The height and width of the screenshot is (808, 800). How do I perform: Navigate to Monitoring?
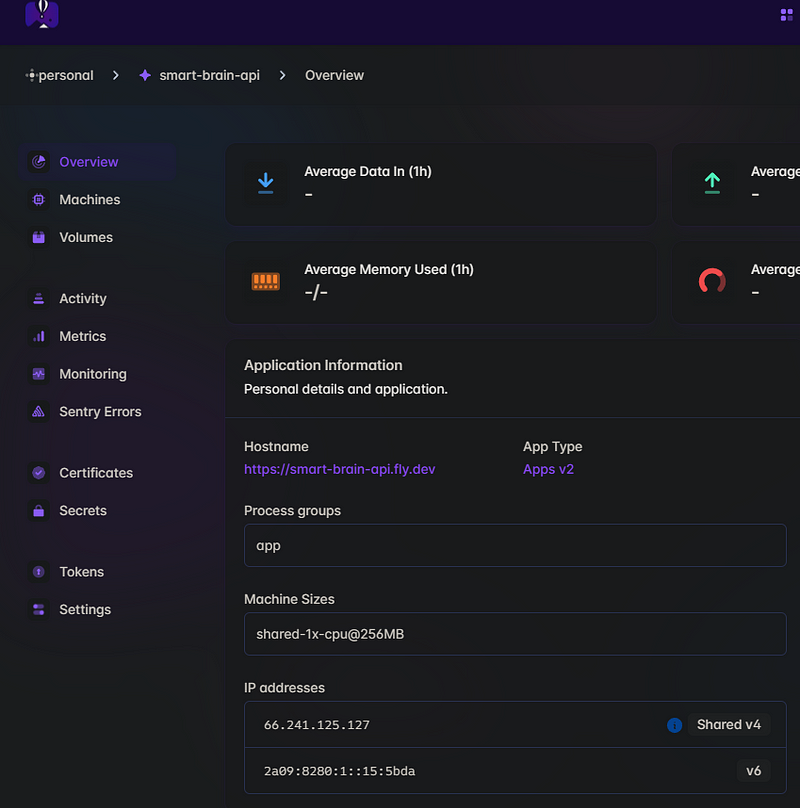pyautogui.click(x=98, y=374)
